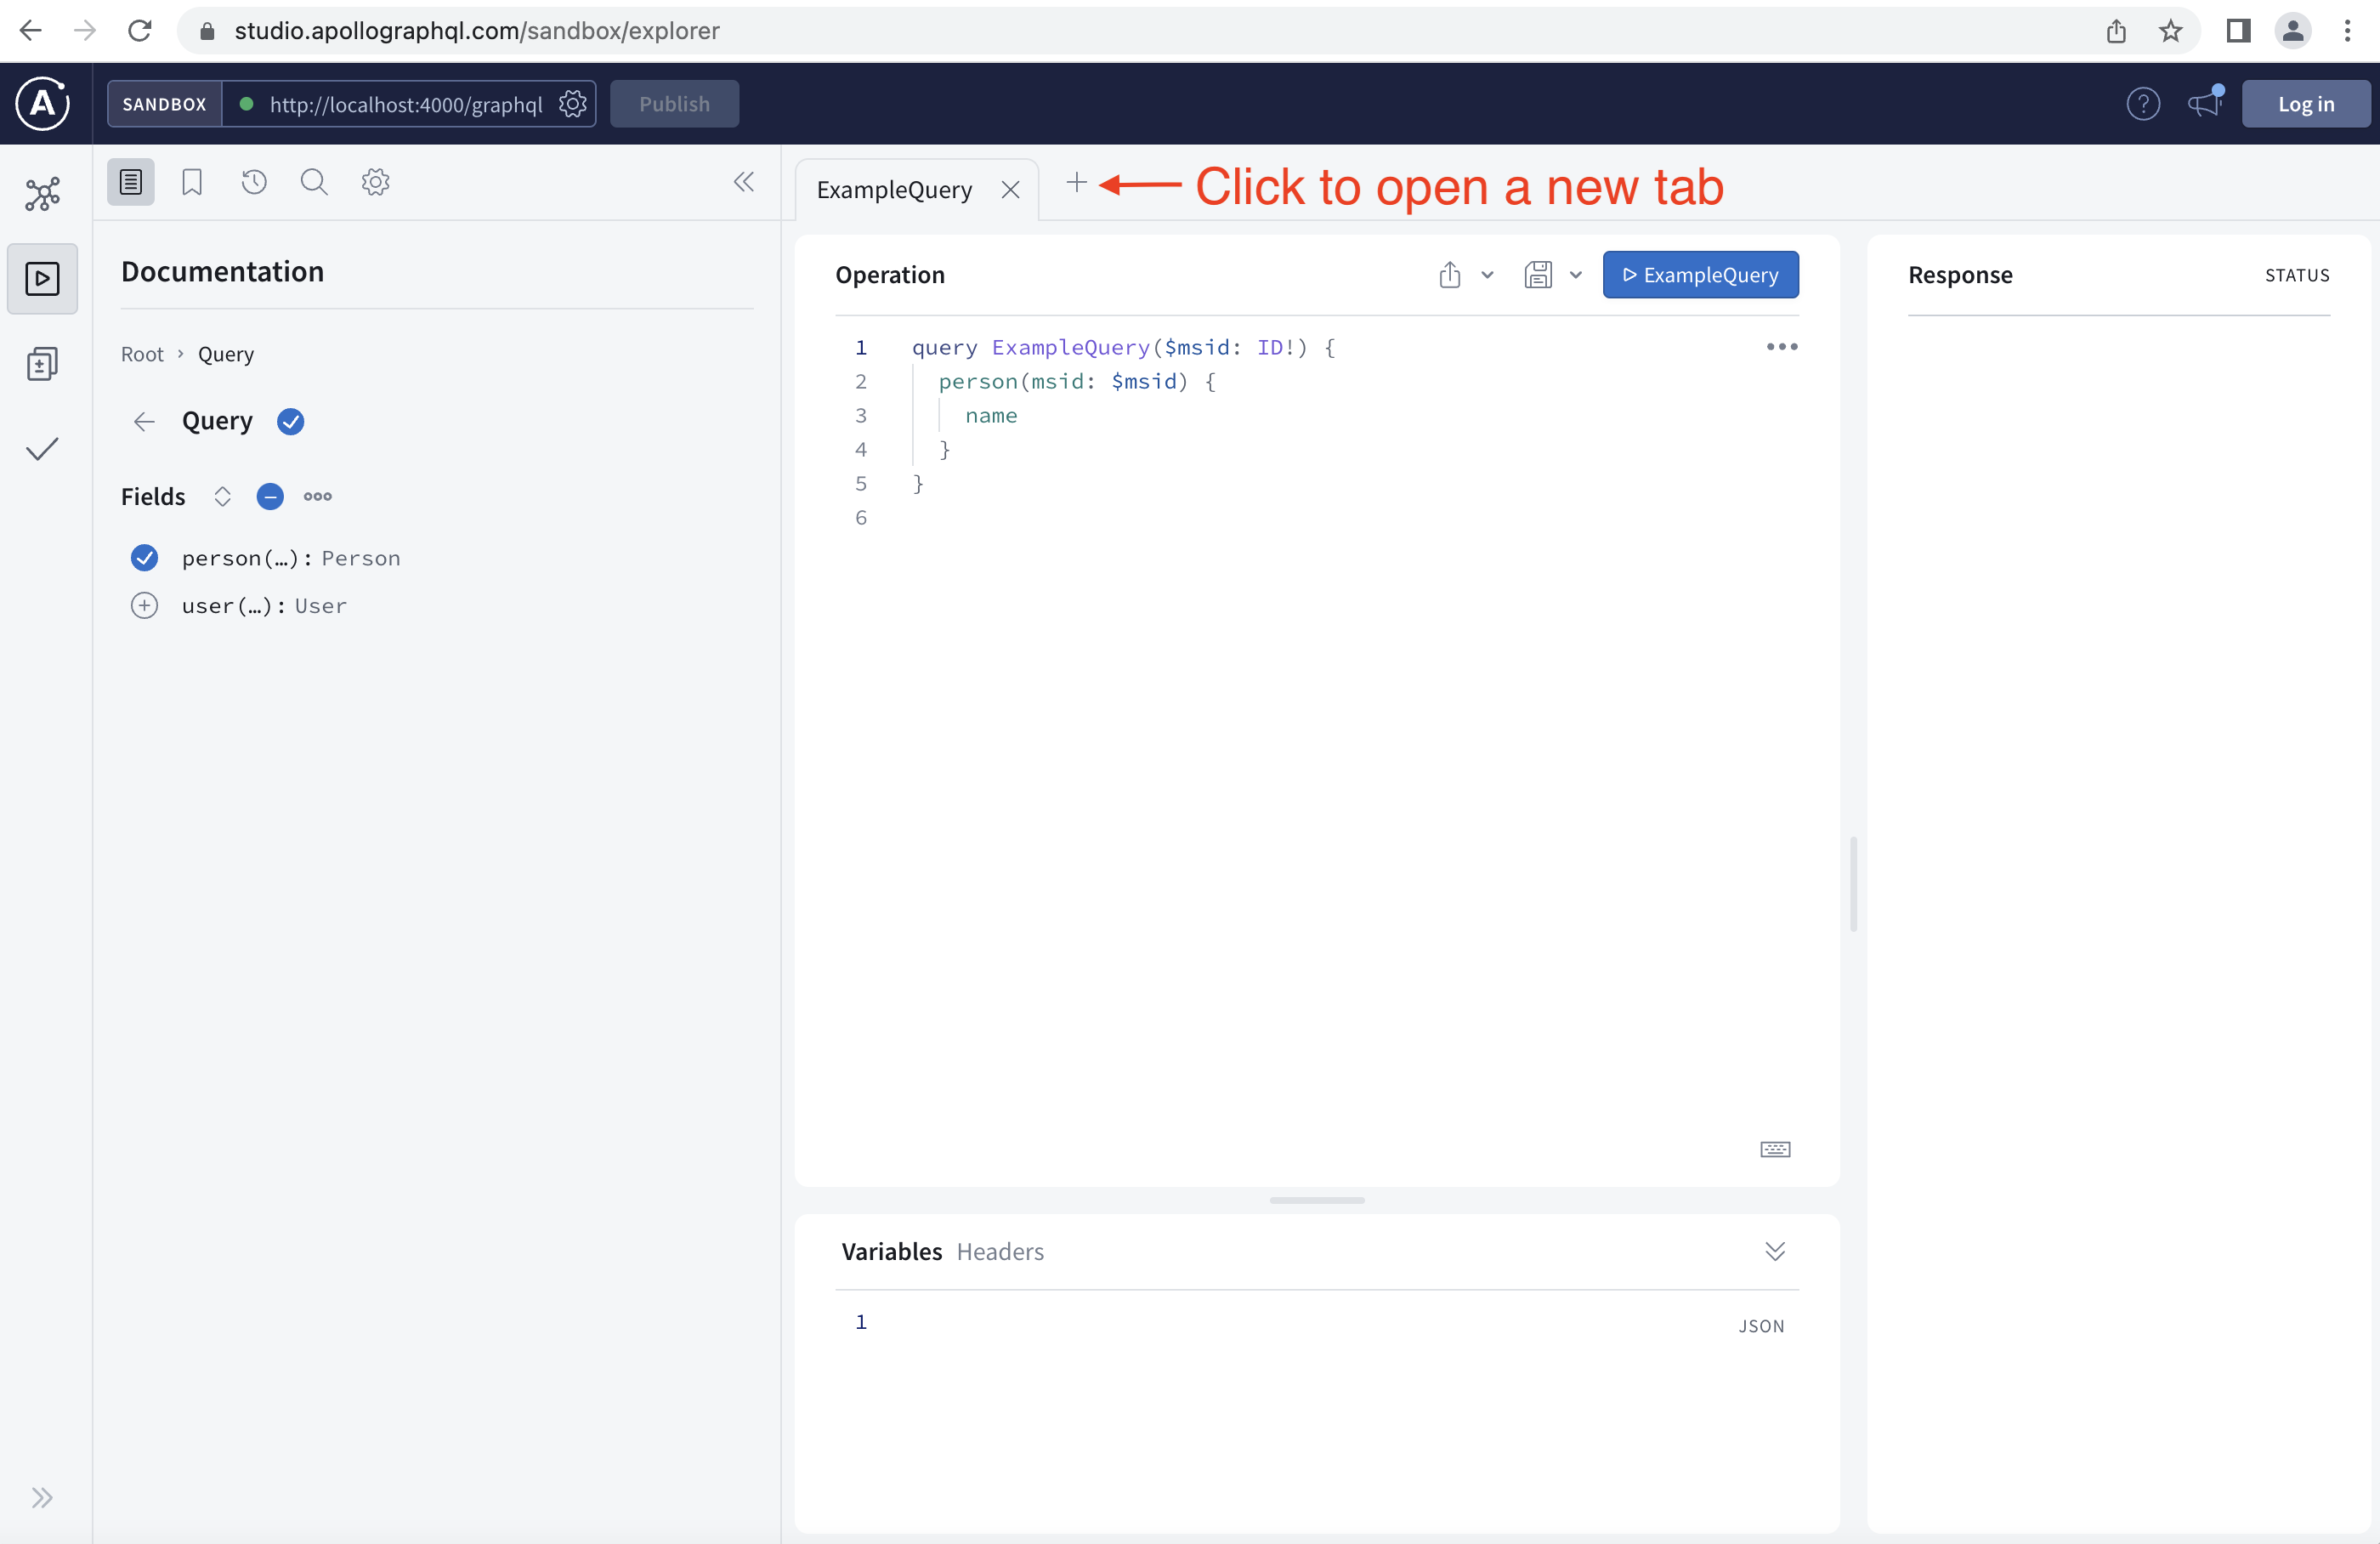2380x1544 pixels.
Task: Collapse the Variables panel chevron
Action: [1775, 1251]
